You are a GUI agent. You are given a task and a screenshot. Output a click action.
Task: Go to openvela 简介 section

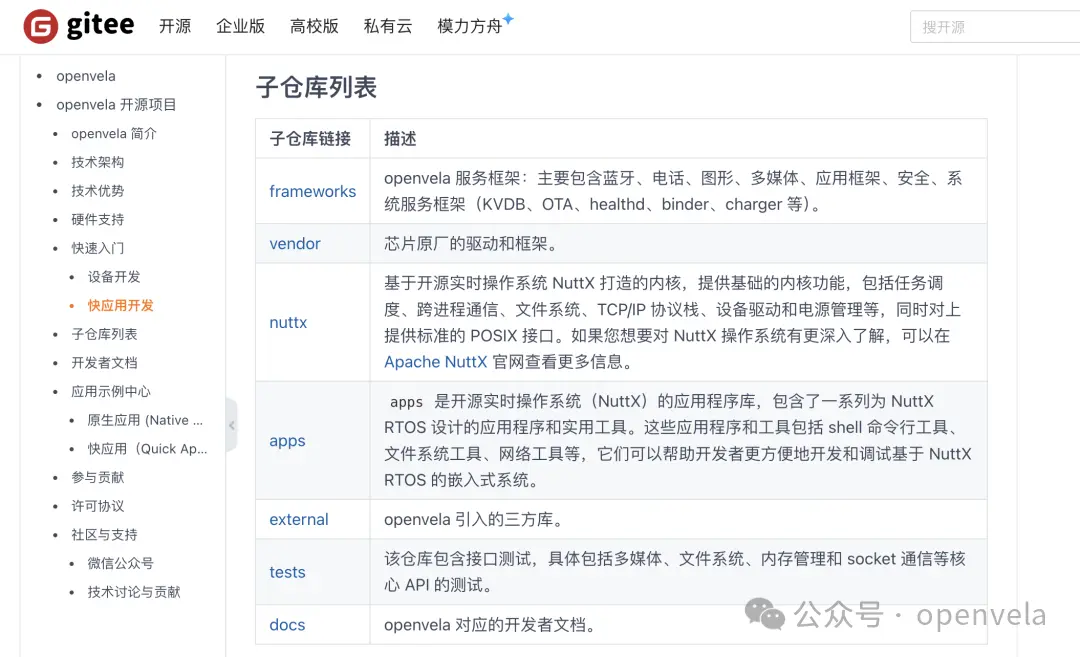click(114, 134)
